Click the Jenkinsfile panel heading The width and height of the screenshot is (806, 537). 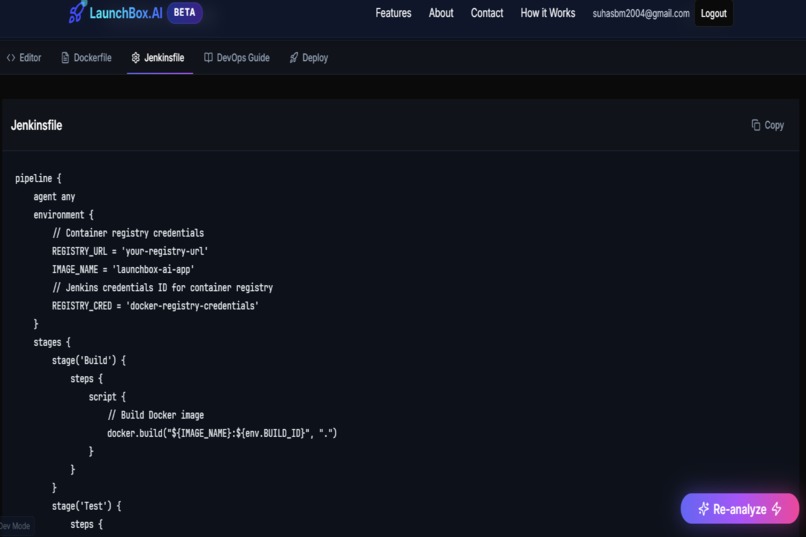pyautogui.click(x=36, y=125)
